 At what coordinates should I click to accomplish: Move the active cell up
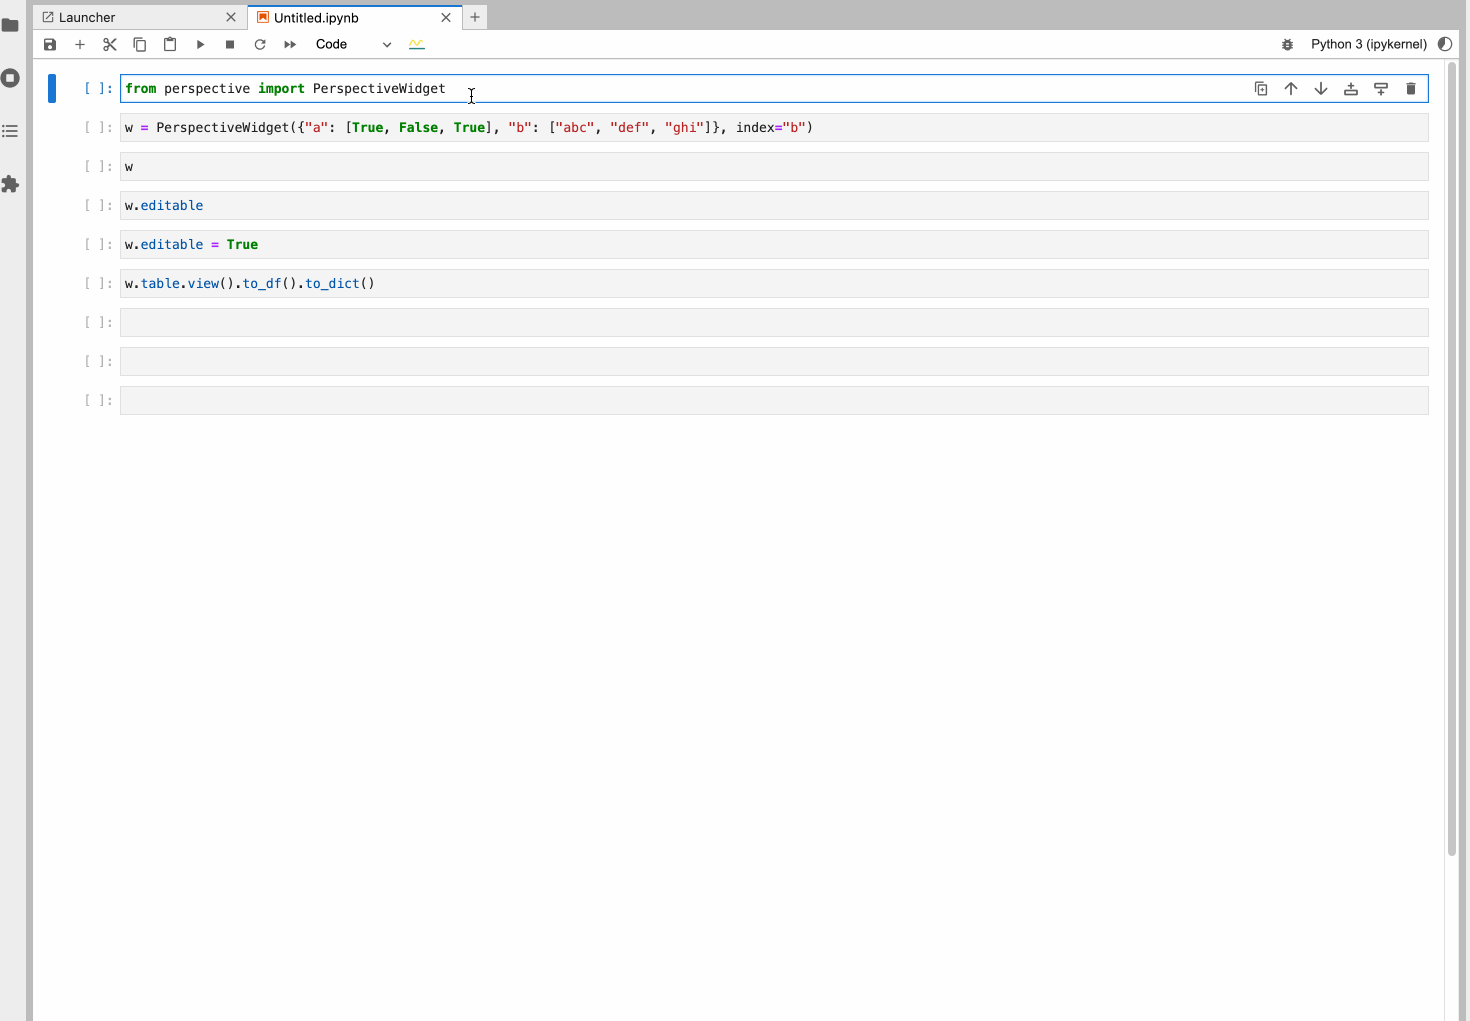tap(1291, 89)
